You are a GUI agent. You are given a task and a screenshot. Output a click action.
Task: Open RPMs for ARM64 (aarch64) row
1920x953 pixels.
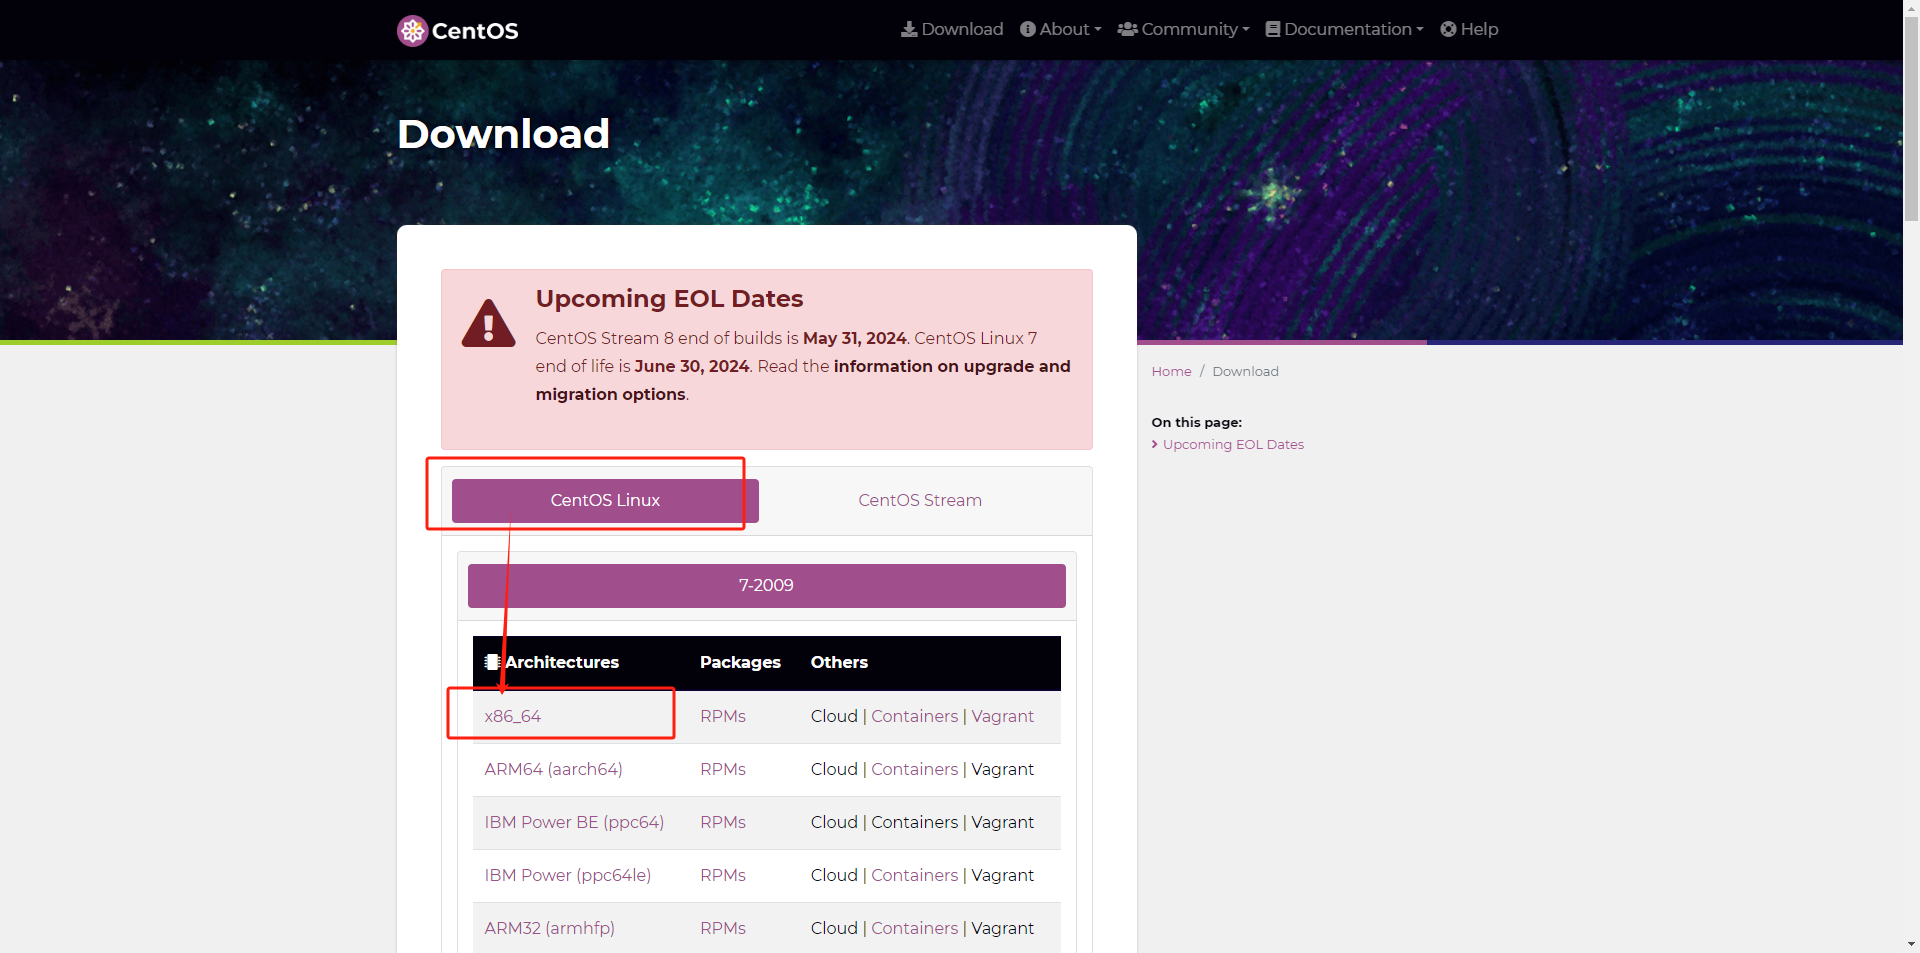coord(723,770)
